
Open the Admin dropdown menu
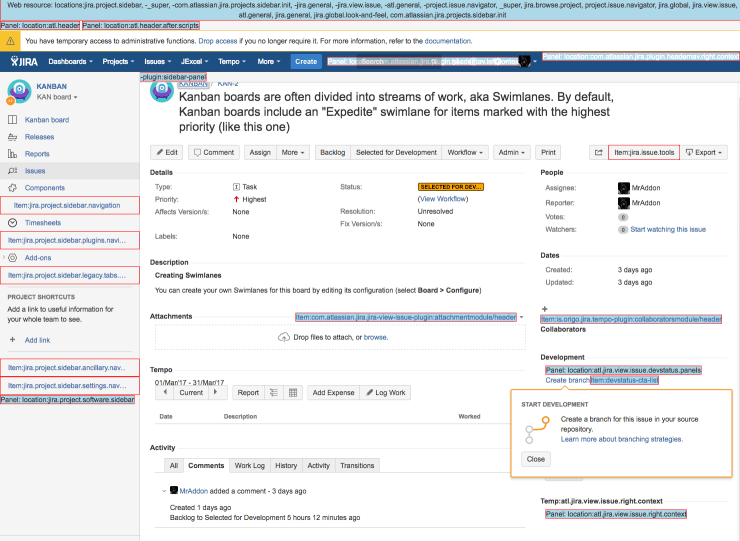(x=511, y=153)
